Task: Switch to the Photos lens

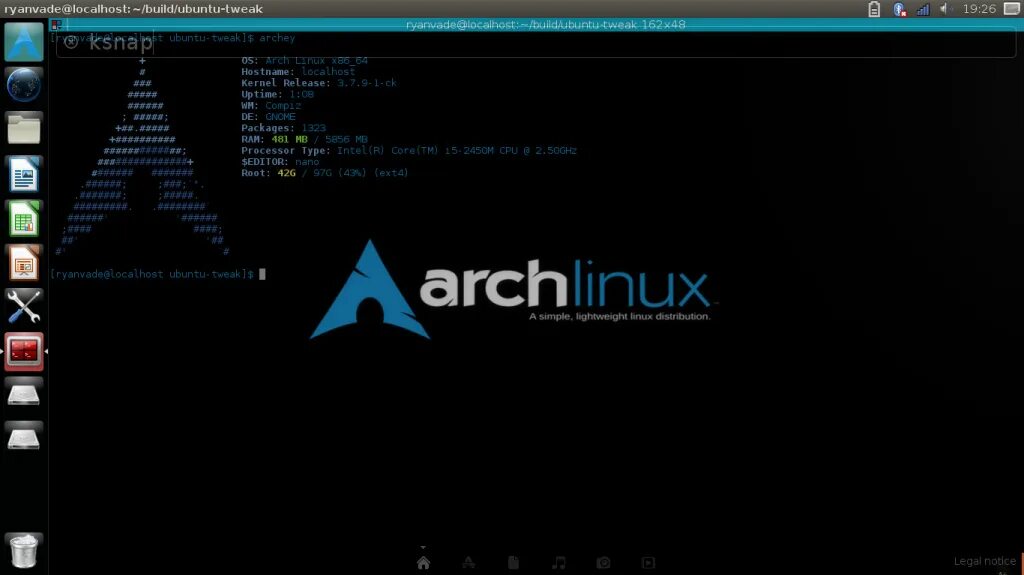Action: click(x=603, y=563)
